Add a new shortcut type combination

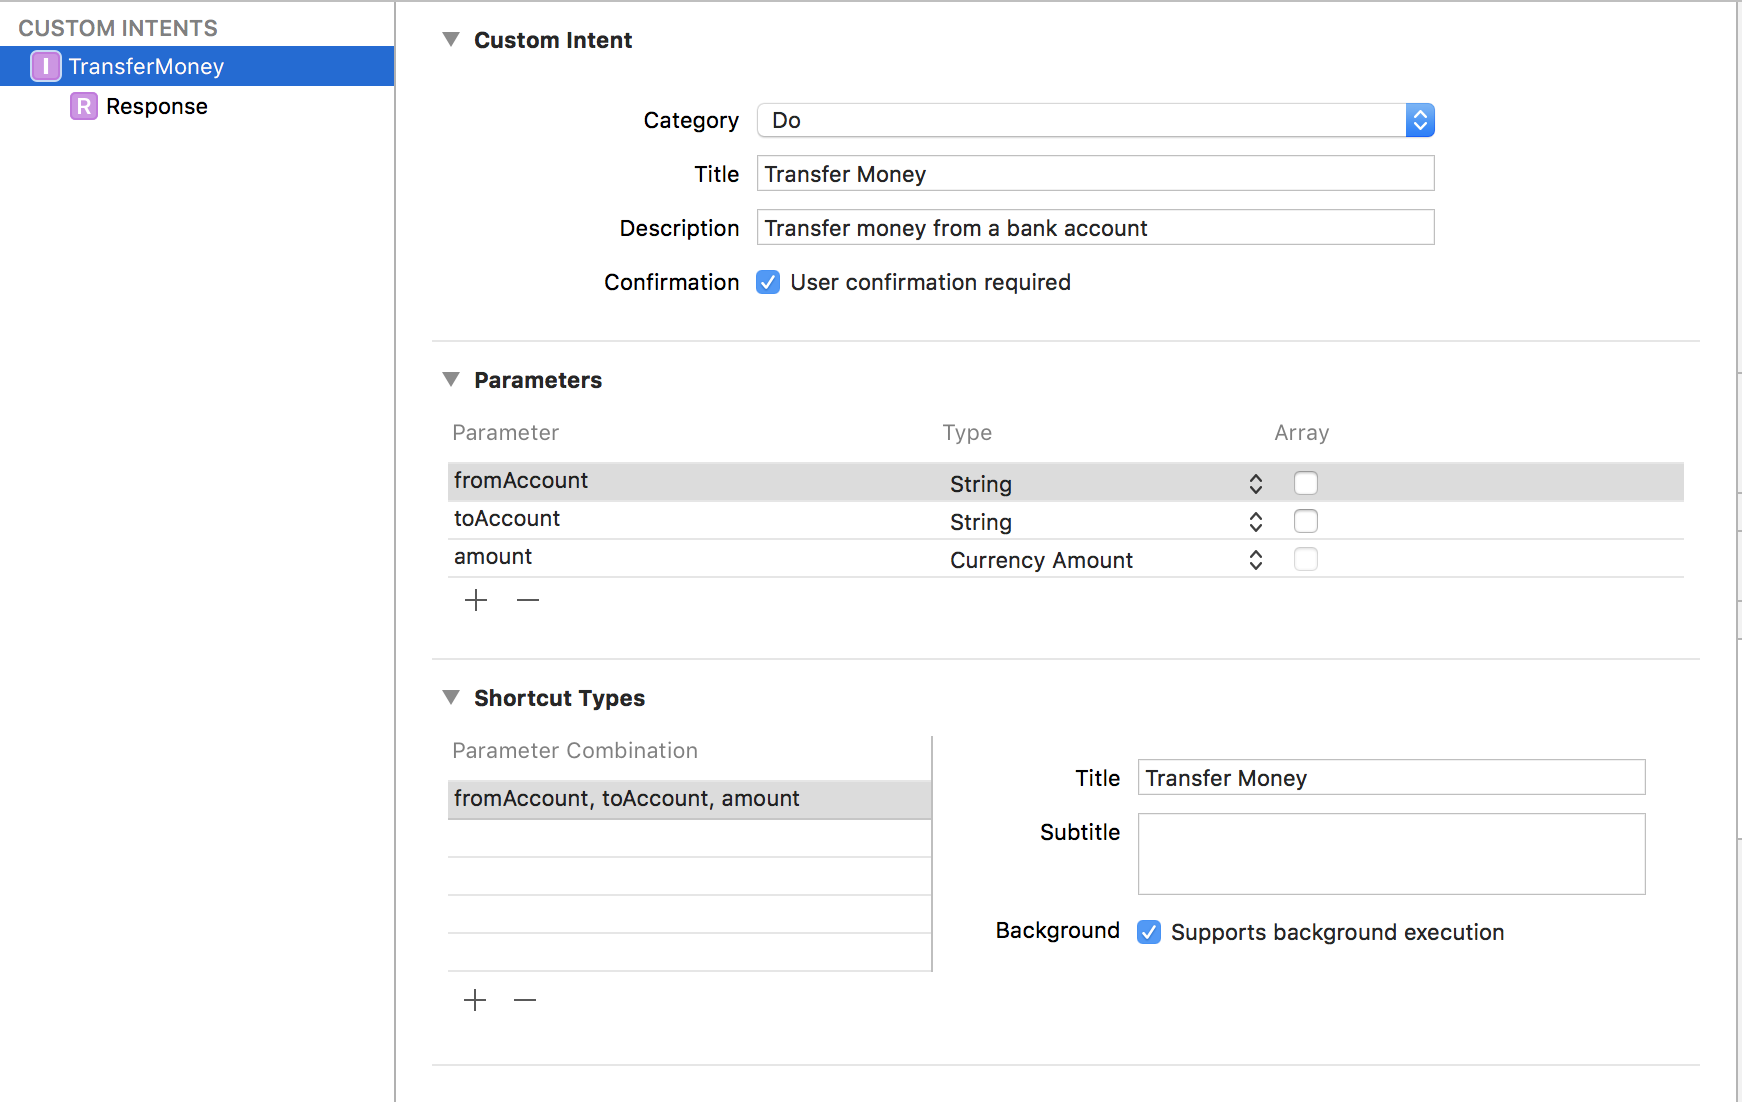tap(475, 1000)
